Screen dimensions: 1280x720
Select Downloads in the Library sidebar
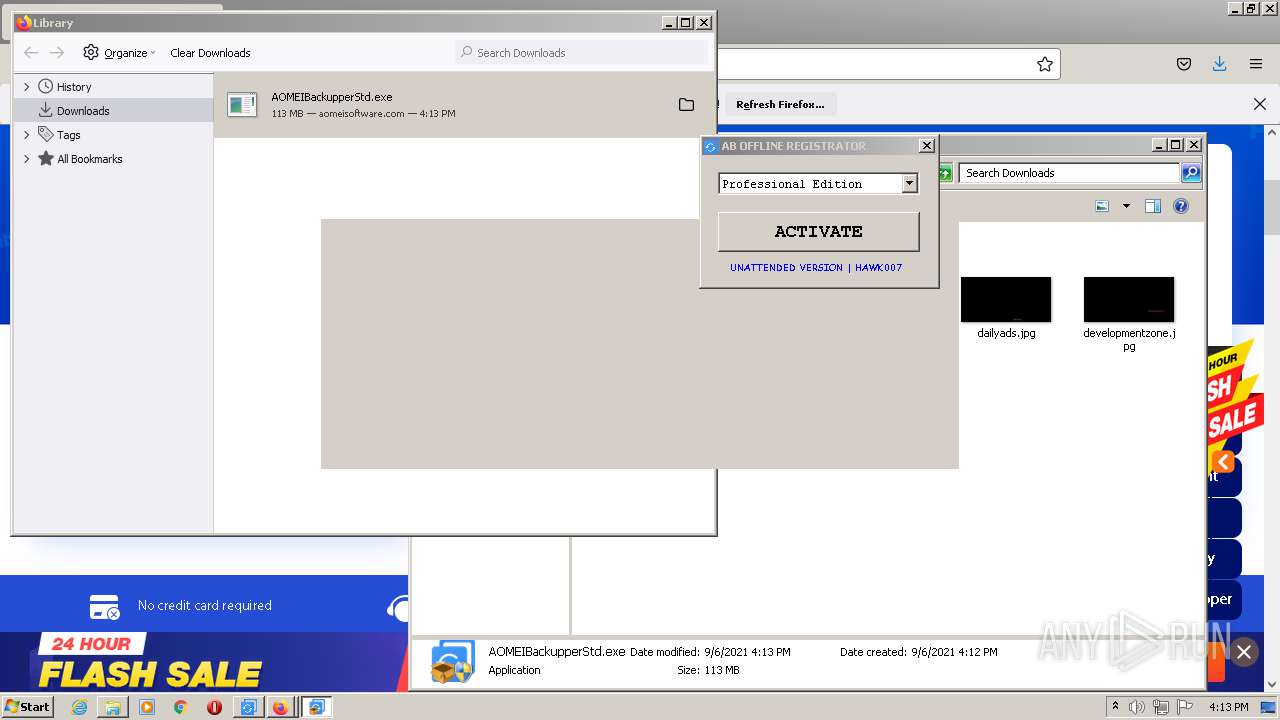(x=83, y=111)
